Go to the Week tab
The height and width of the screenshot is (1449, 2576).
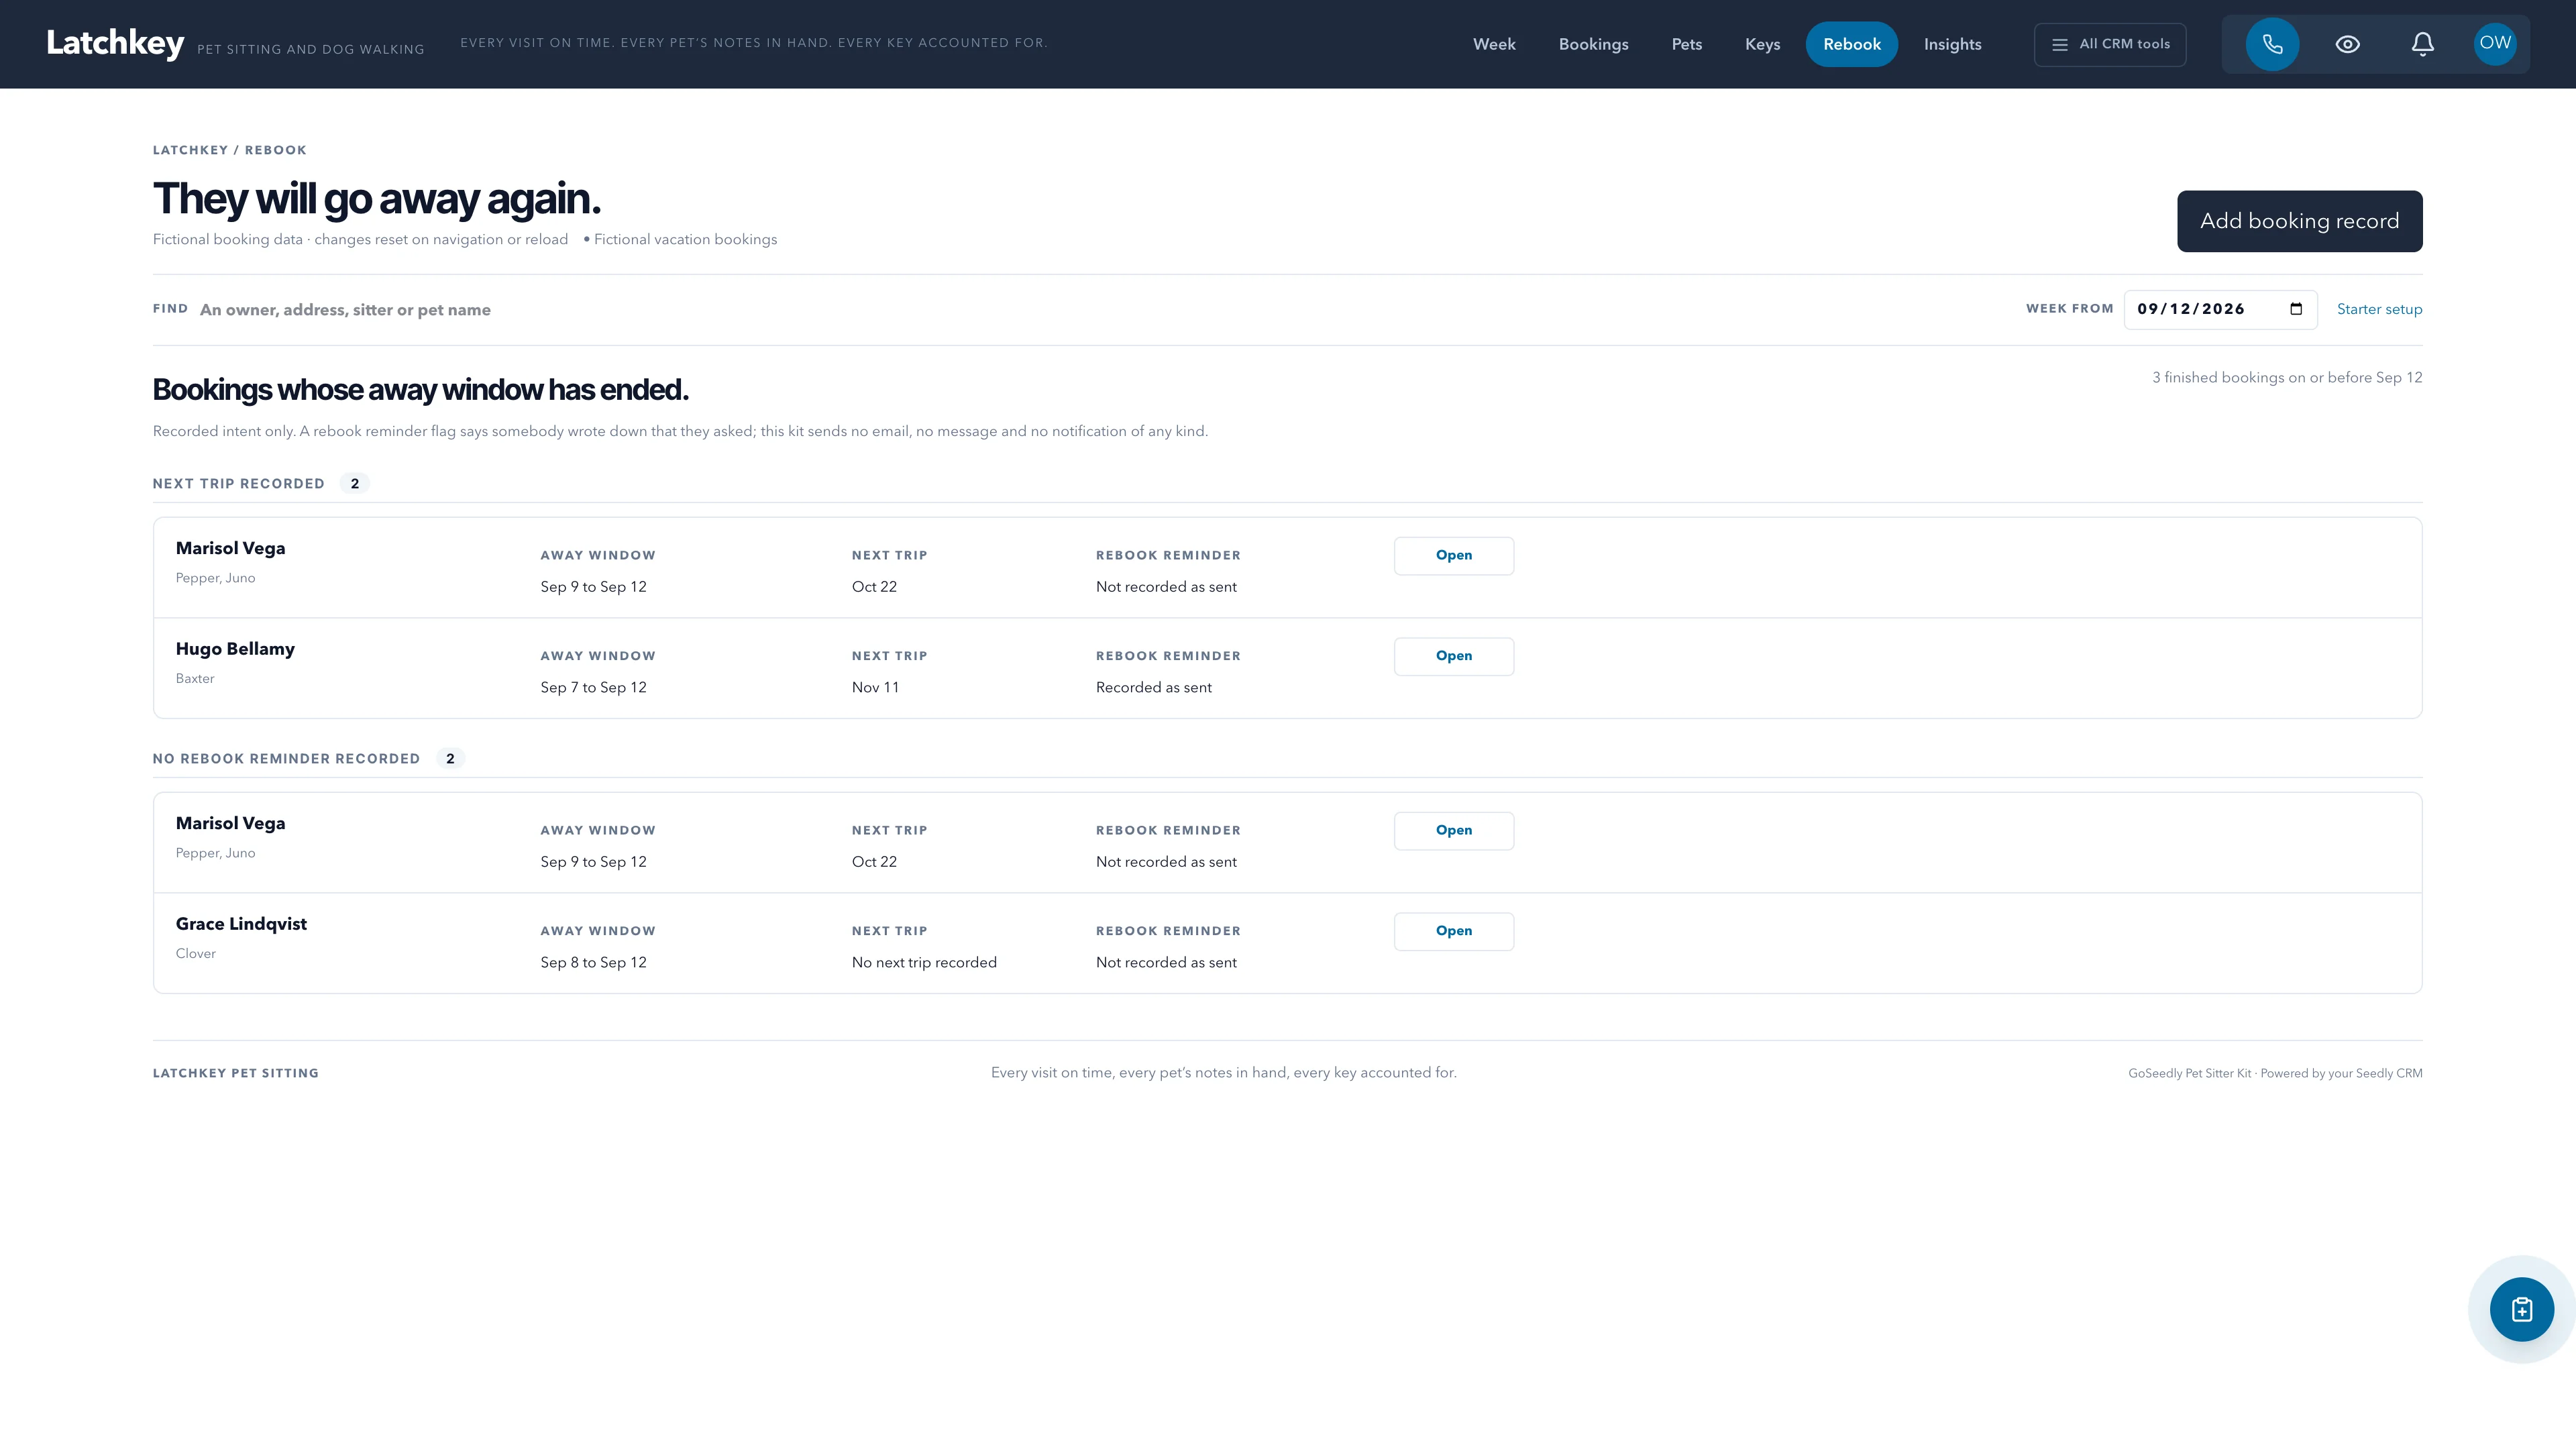pyautogui.click(x=1494, y=44)
